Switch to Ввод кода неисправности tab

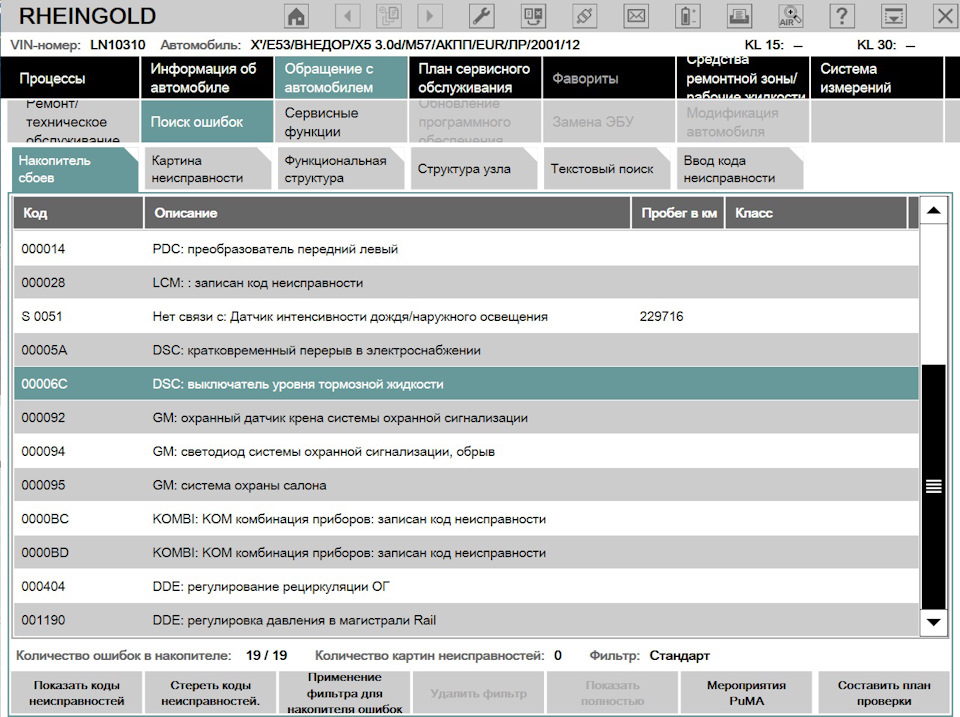(740, 169)
